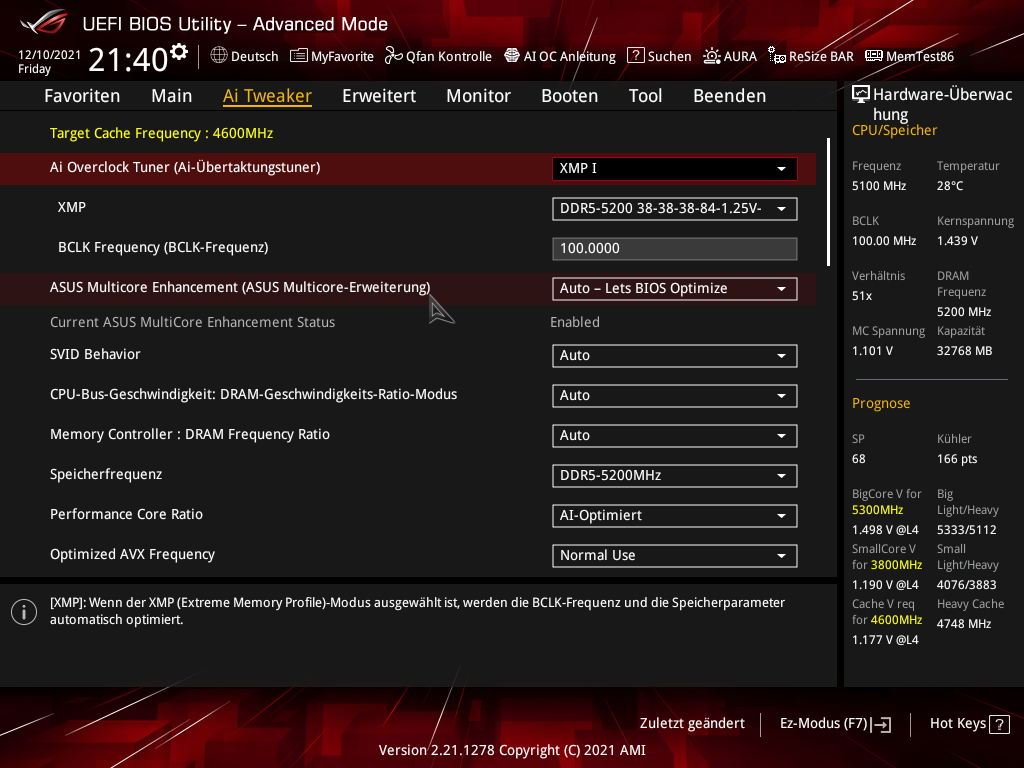Expand the XMP profile selection dropdown
The width and height of the screenshot is (1024, 768).
674,208
